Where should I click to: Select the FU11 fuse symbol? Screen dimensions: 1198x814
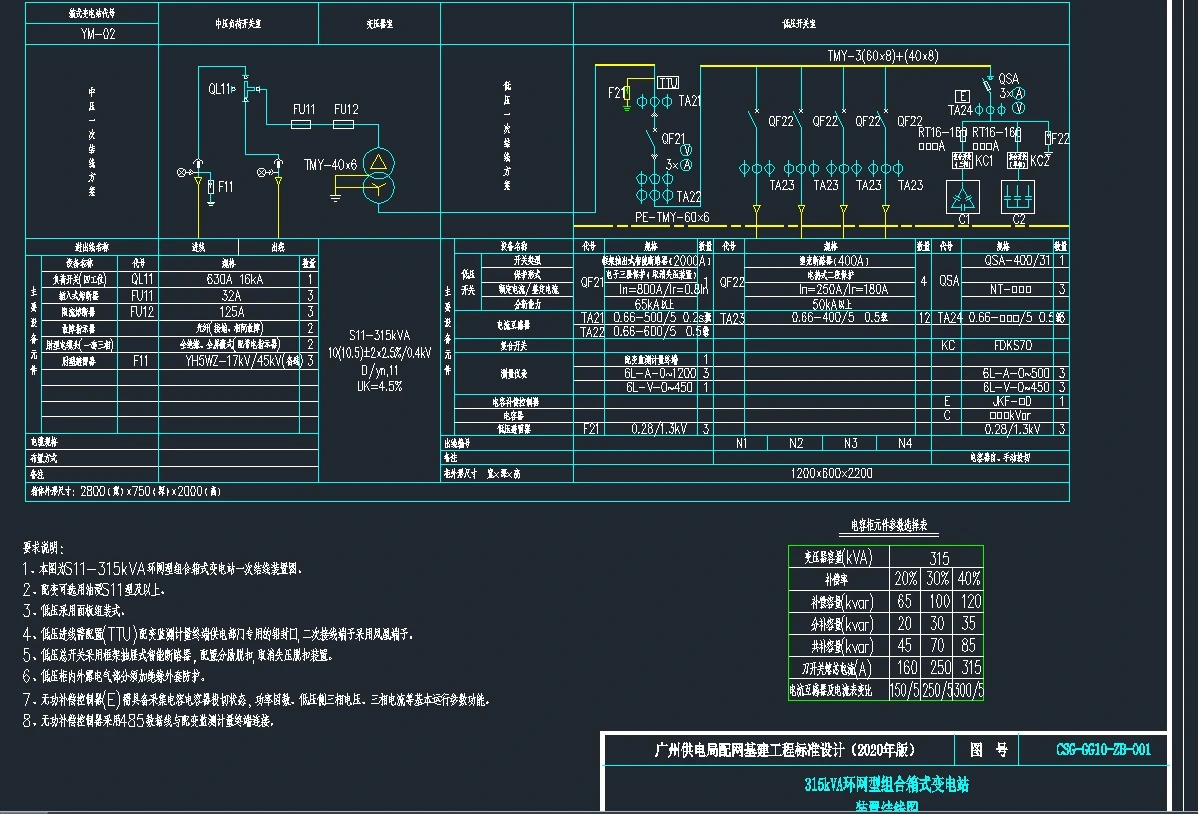point(304,125)
